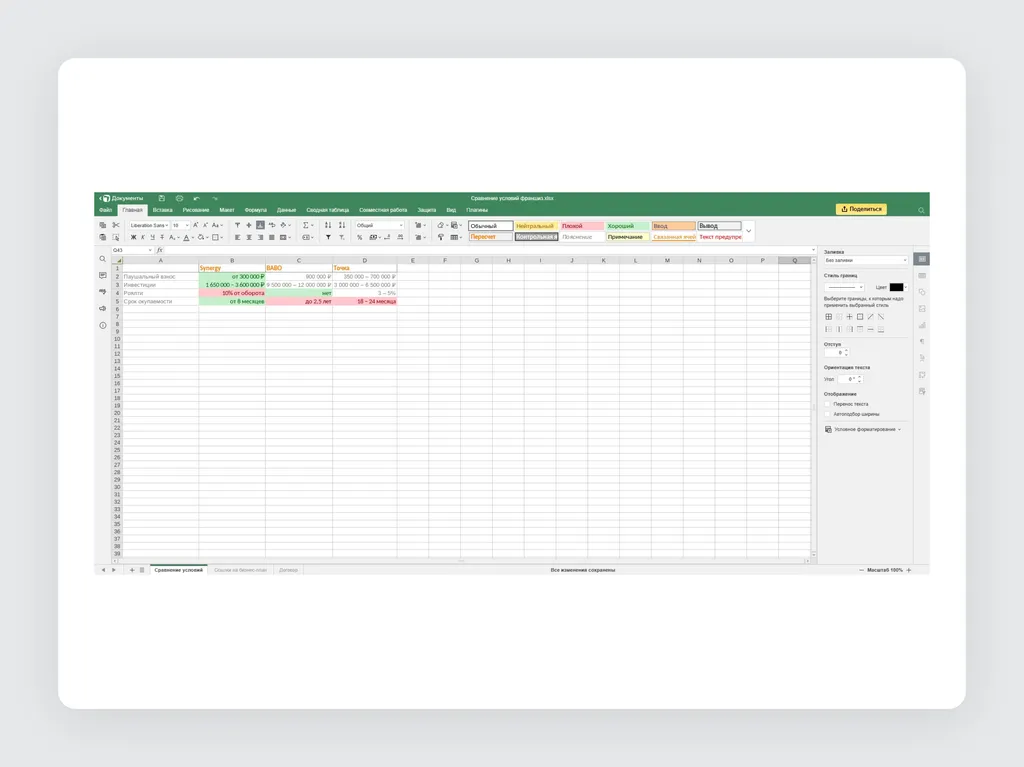Open the 'Ссылка на бизнес-план' sheet tab
Image resolution: width=1024 pixels, height=767 pixels.
(240, 570)
